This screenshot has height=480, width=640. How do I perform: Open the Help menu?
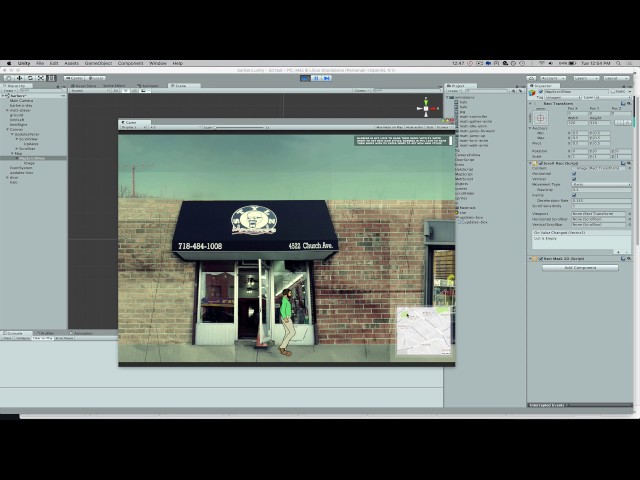pyautogui.click(x=178, y=63)
